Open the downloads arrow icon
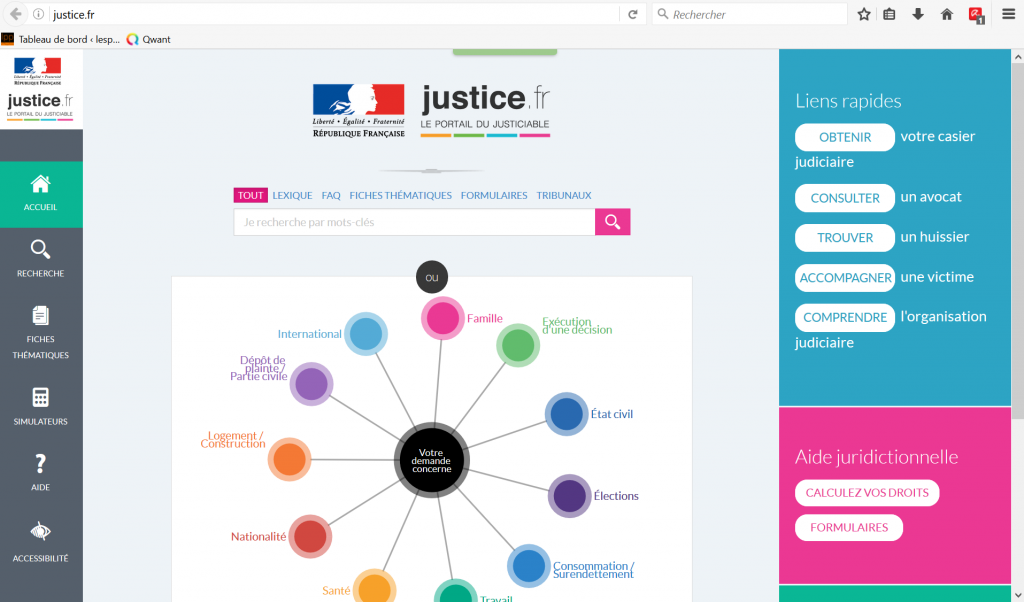The image size is (1024, 602). point(918,14)
